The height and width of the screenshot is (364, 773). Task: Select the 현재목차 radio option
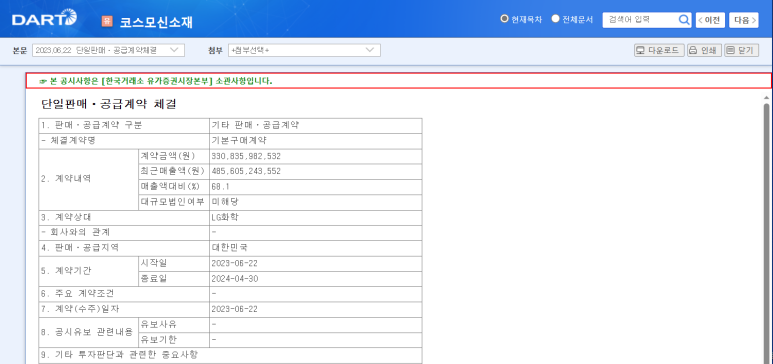point(504,19)
